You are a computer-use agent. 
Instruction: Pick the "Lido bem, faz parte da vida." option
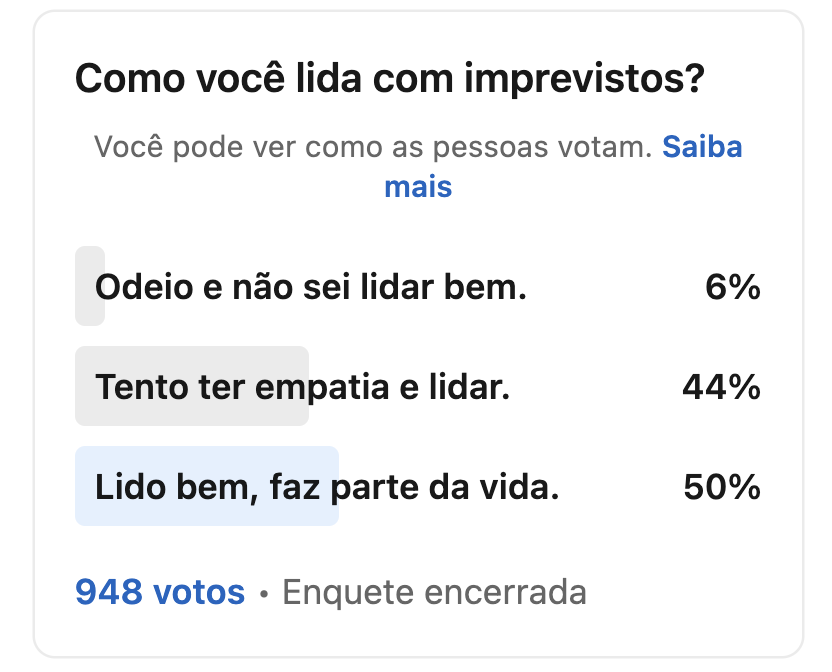pyautogui.click(x=326, y=487)
